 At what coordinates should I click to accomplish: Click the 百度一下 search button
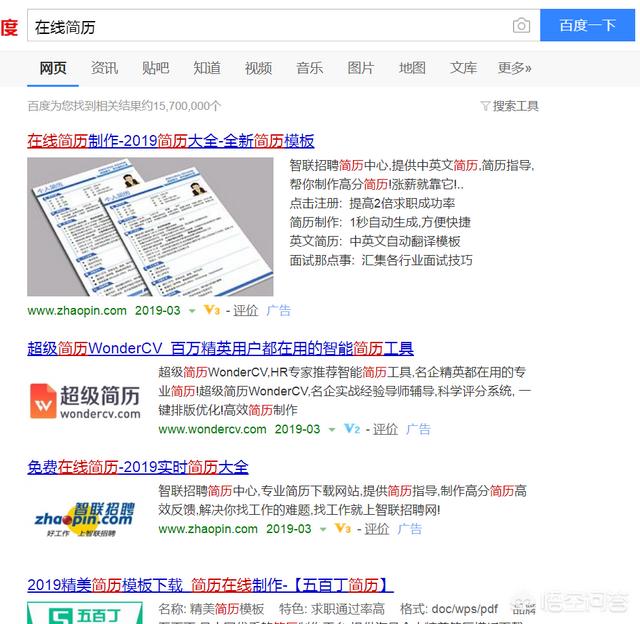[x=587, y=25]
